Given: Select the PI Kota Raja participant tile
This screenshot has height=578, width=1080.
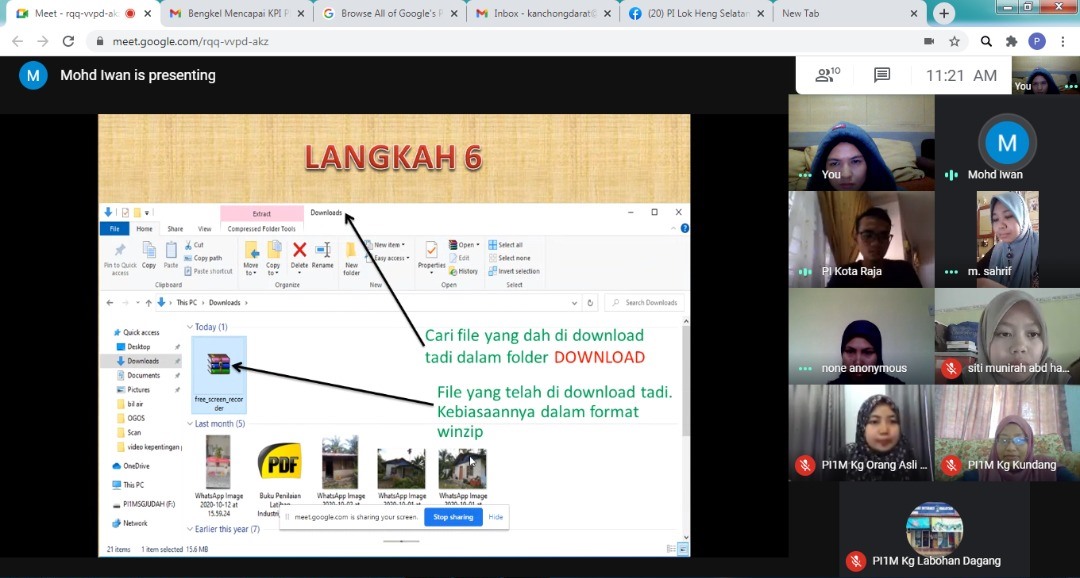Looking at the screenshot, I should 861,238.
